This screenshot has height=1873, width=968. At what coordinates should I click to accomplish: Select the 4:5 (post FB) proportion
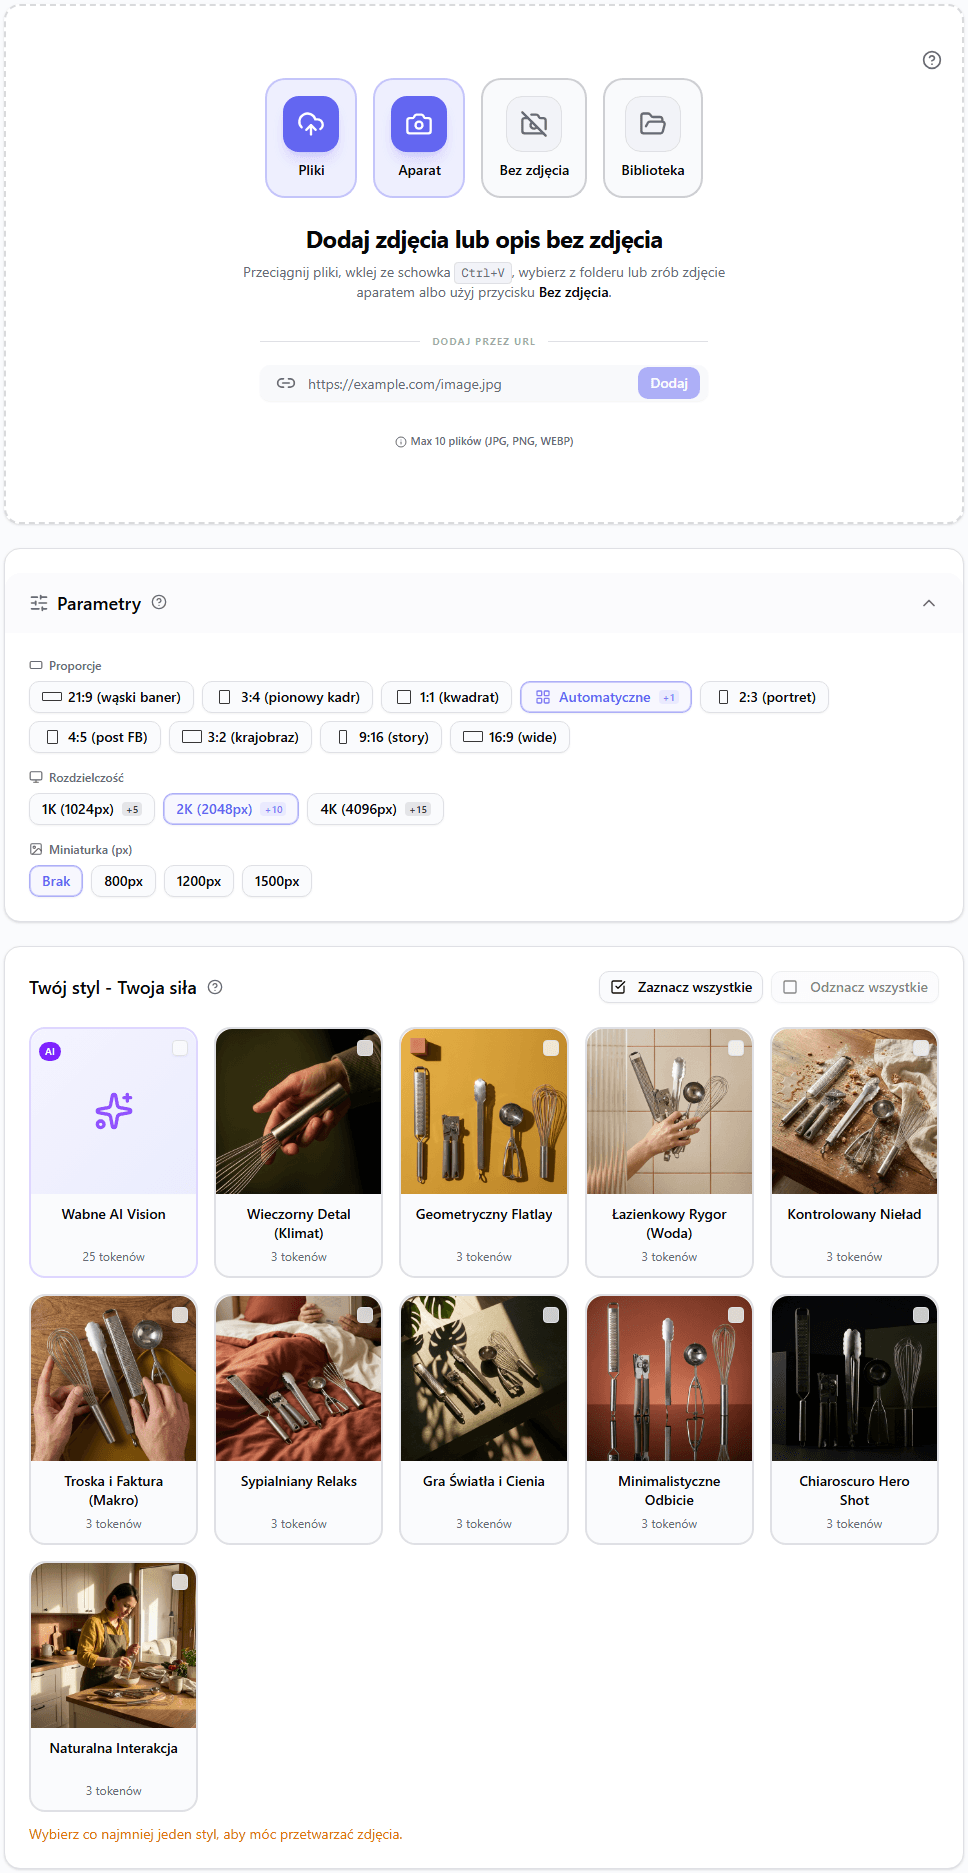pos(95,737)
